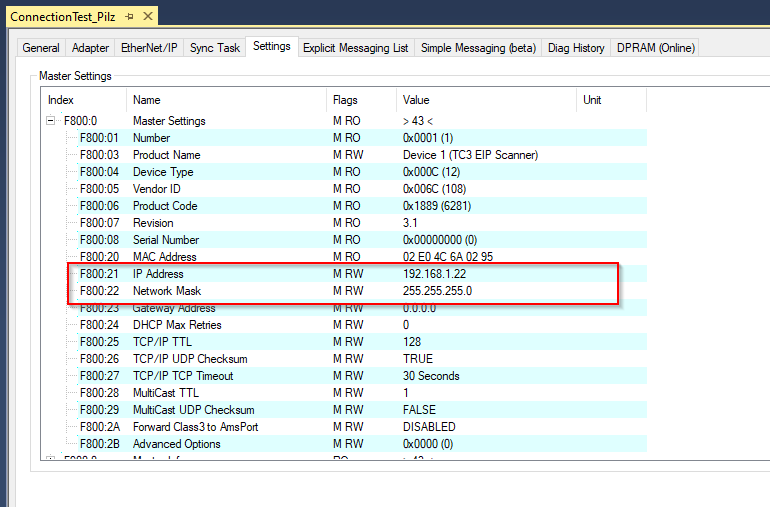Image resolution: width=770 pixels, height=507 pixels.
Task: Select the F800:05 Vendor ID row
Action: 362,189
